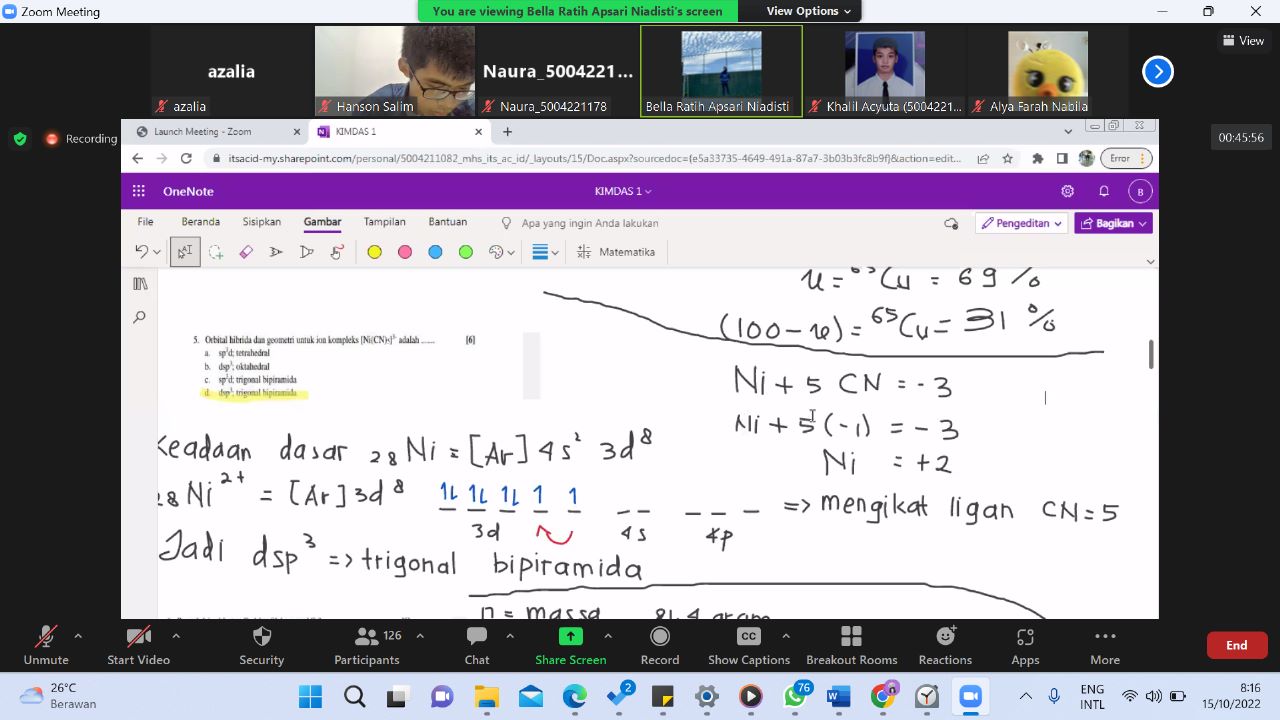
Task: Open Security shield options
Action: pos(262,645)
